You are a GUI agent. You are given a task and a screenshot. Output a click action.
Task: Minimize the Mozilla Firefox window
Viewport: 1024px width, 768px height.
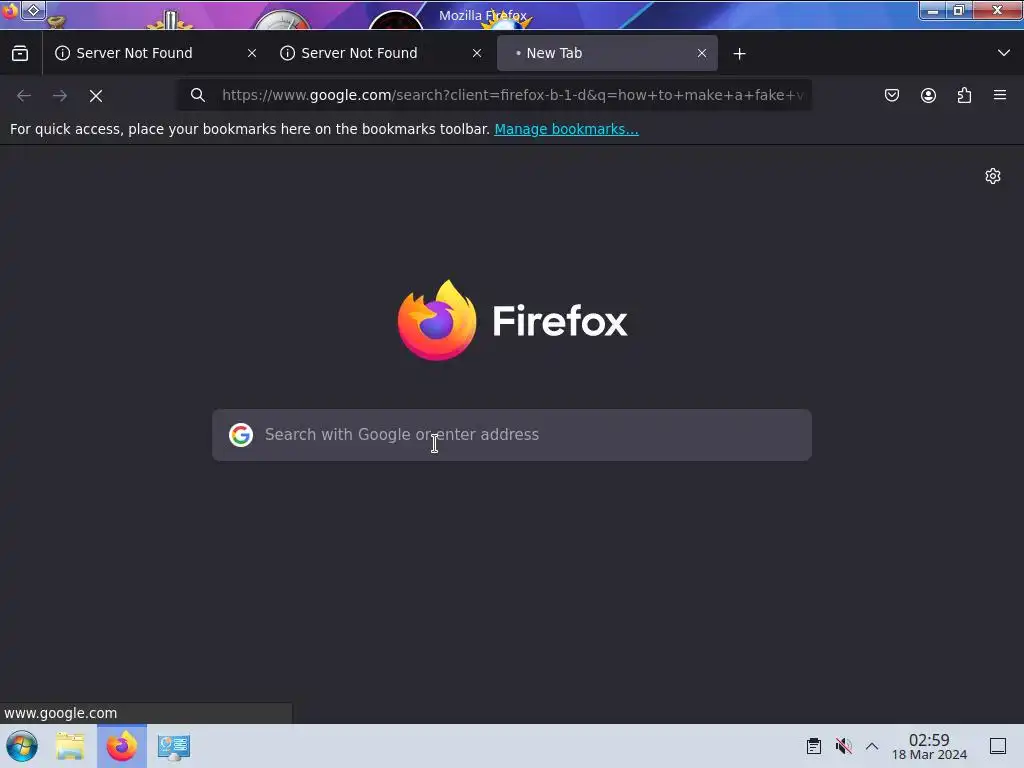(933, 10)
